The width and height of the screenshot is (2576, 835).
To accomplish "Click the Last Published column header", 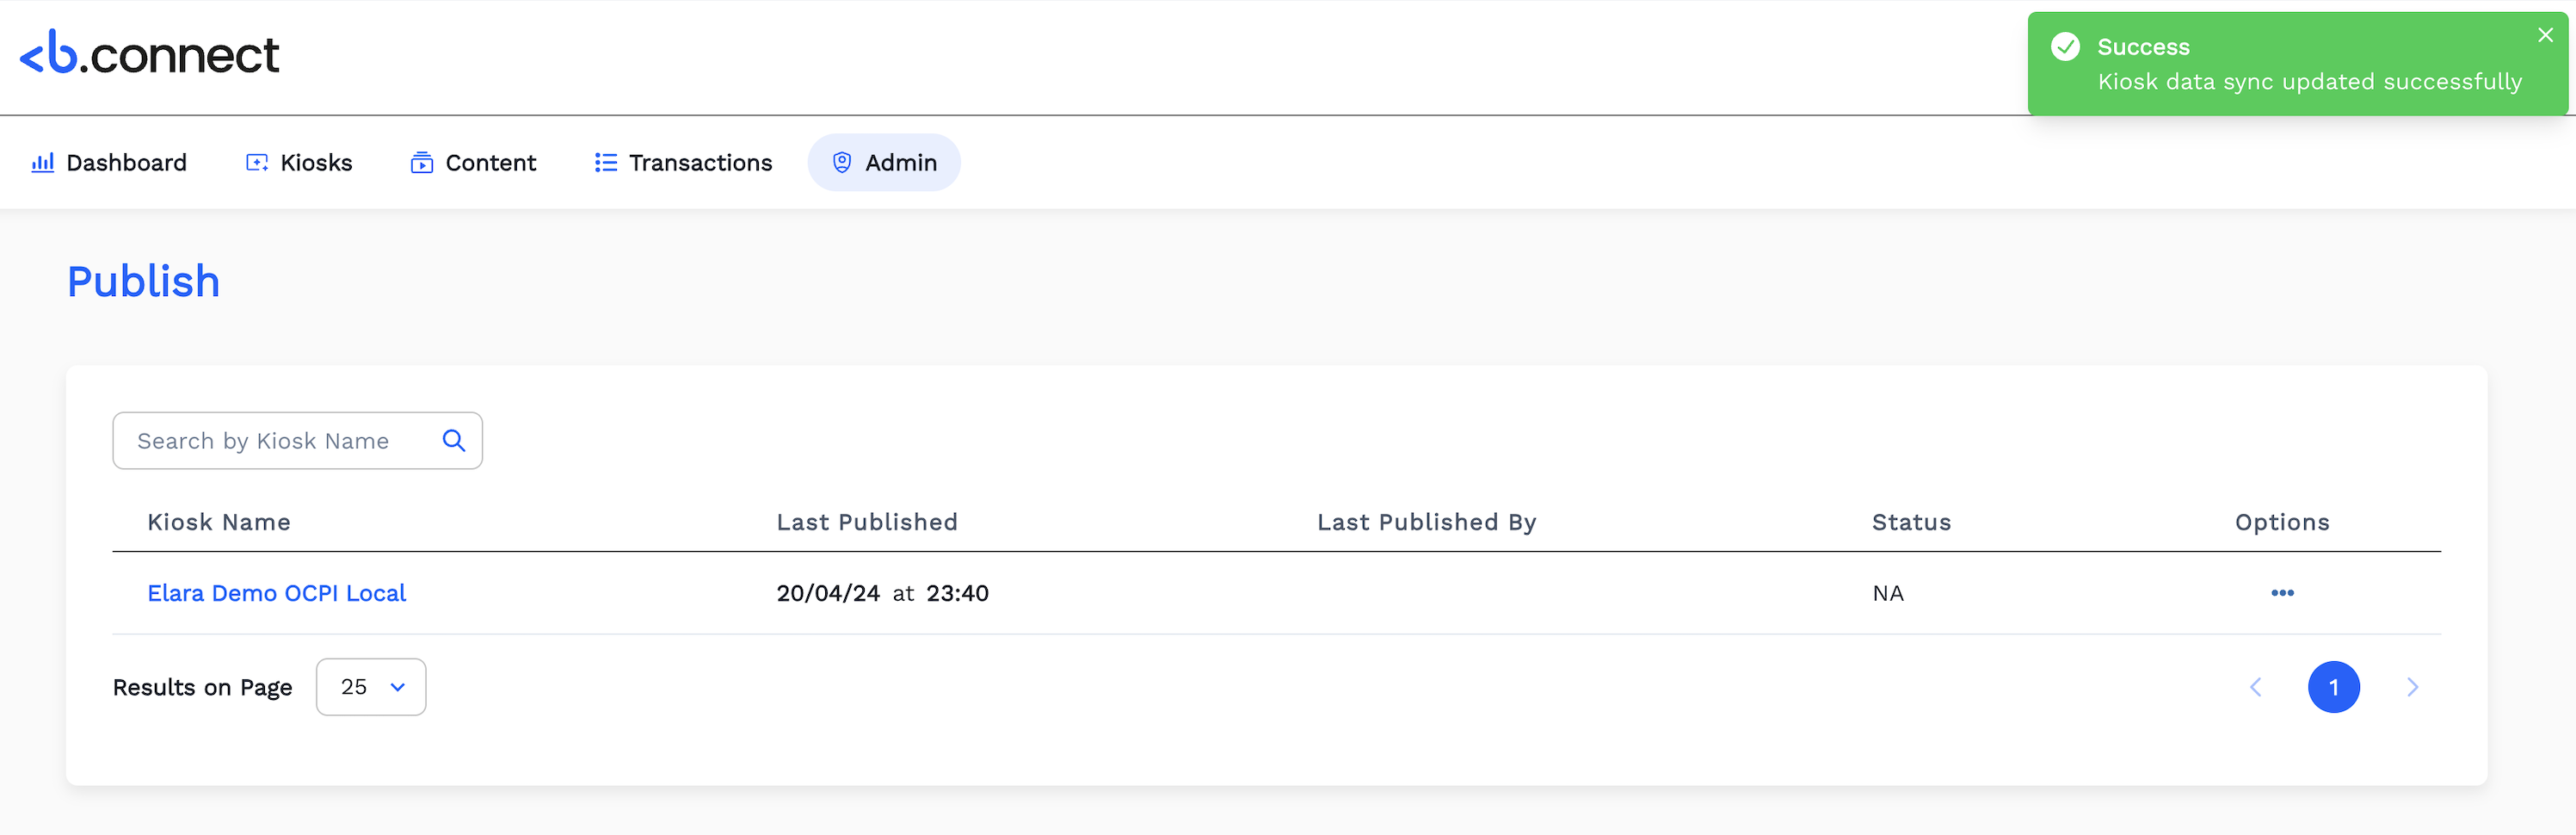I will [867, 522].
